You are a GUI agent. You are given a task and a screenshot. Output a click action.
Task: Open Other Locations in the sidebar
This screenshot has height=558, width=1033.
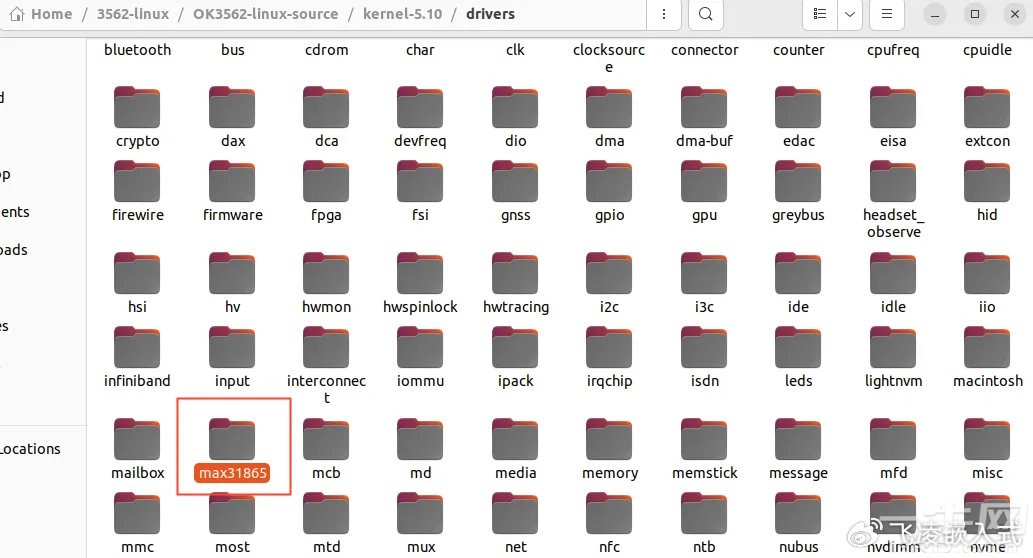click(30, 449)
